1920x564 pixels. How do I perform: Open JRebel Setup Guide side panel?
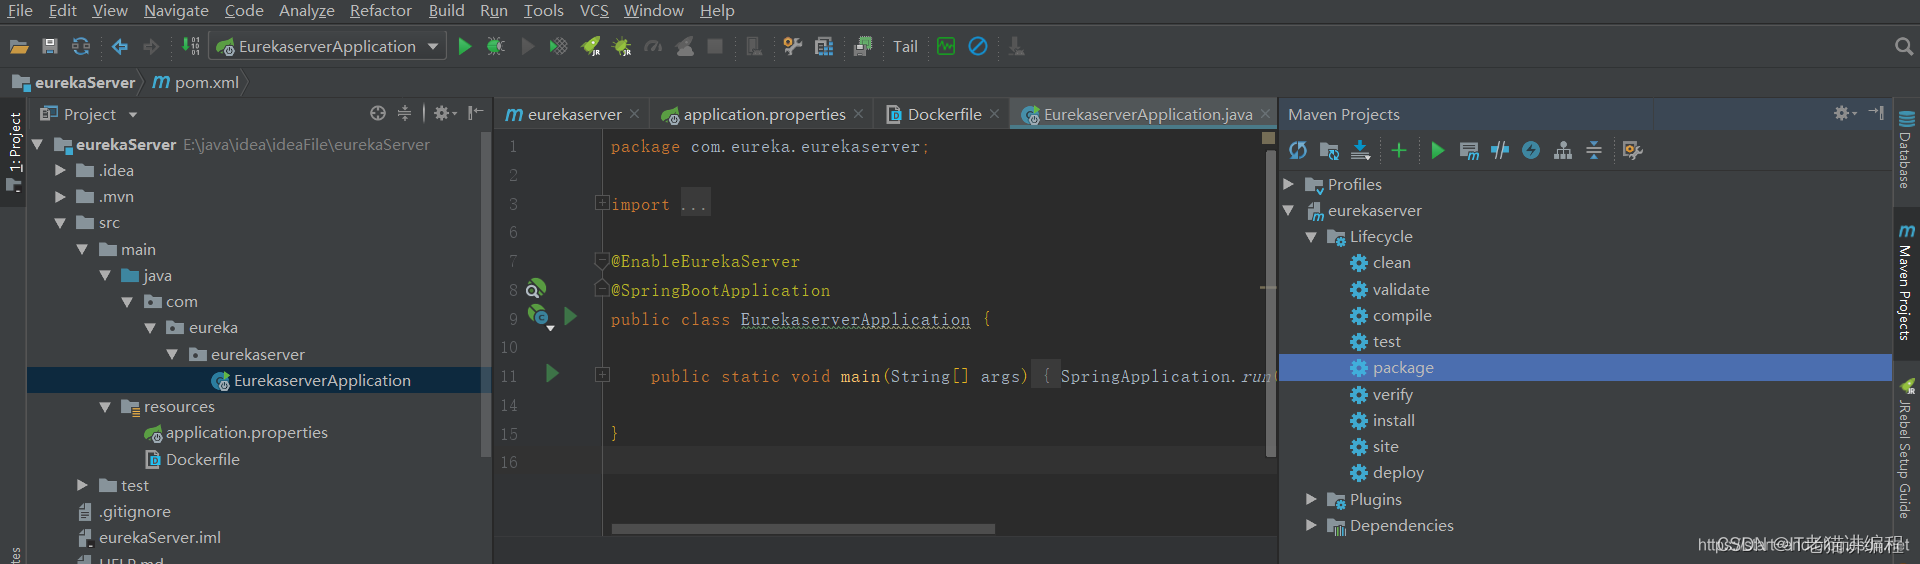[1906, 448]
